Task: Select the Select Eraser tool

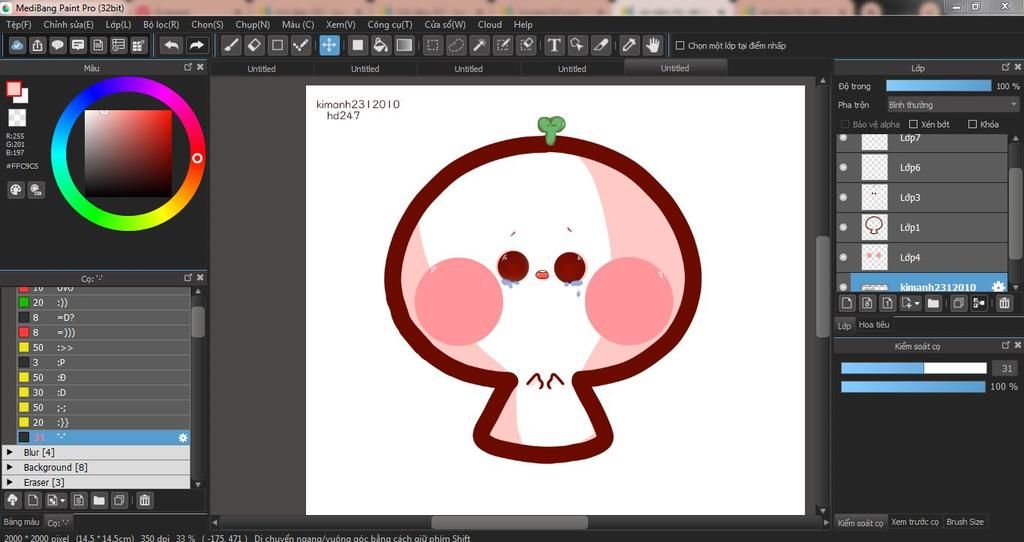Action: coord(526,45)
